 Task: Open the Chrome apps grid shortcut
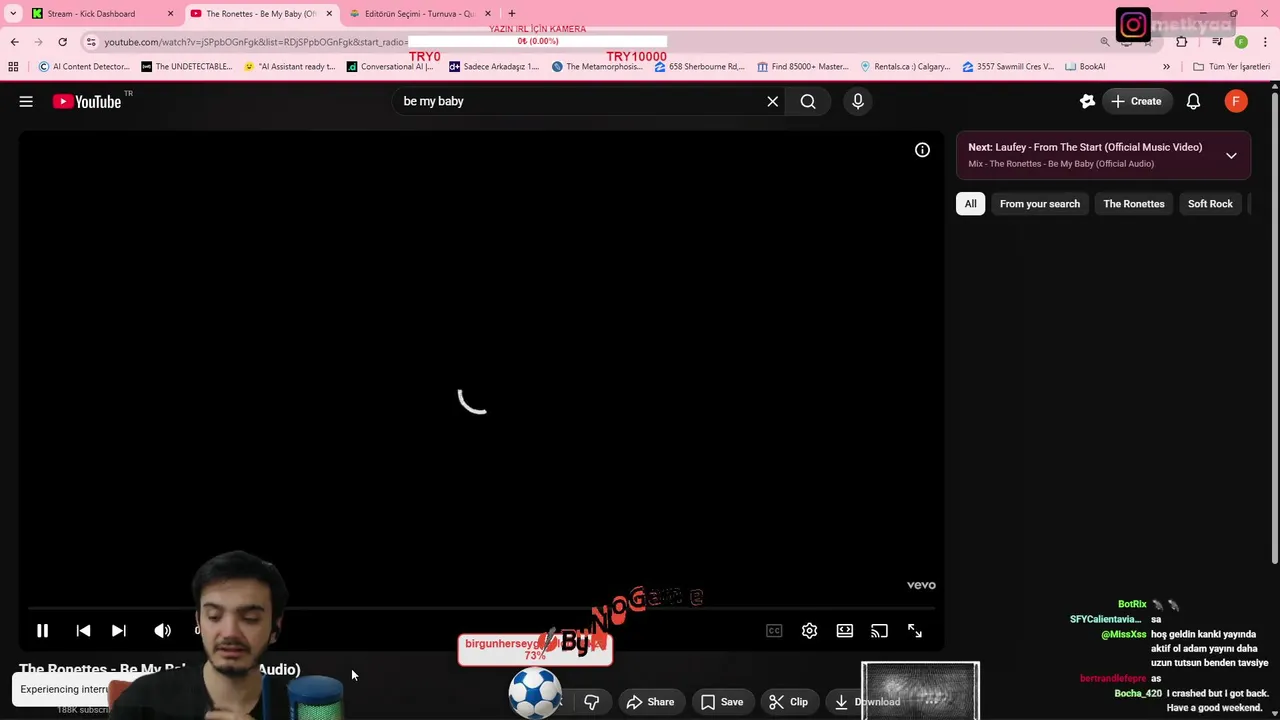coord(13,67)
